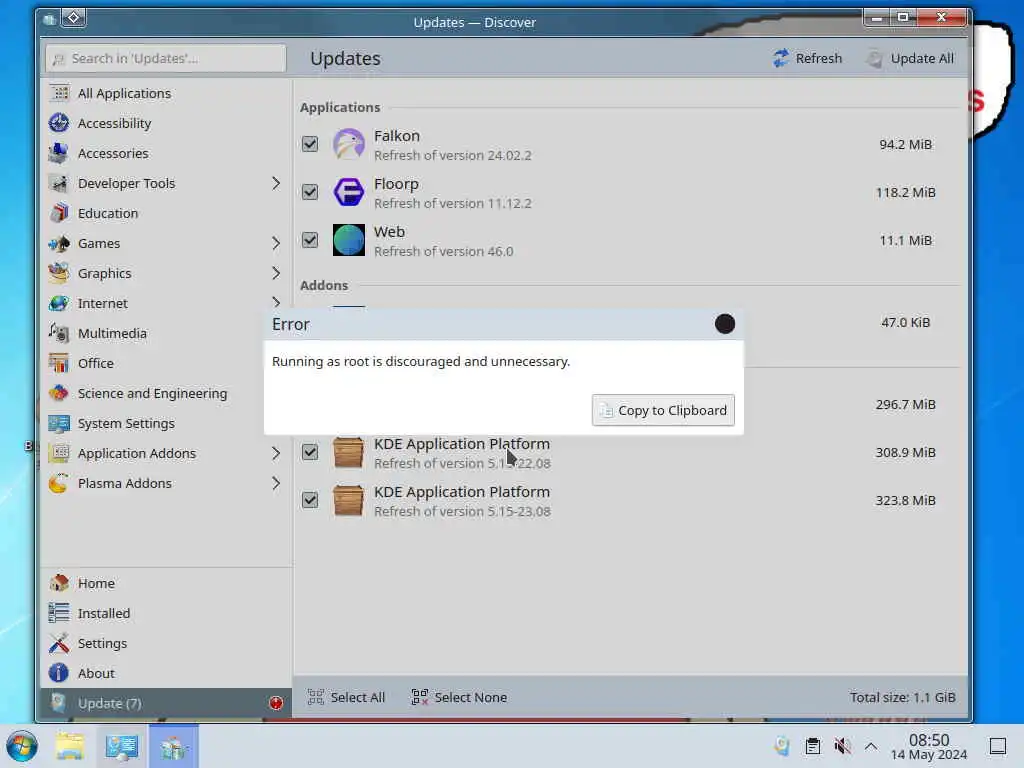1024x768 pixels.
Task: Open the Installed apps page
Action: pyautogui.click(x=166, y=614)
